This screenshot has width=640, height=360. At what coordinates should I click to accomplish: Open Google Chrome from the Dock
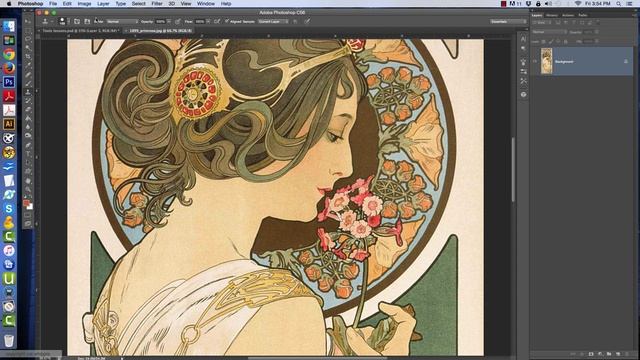coord(9,54)
